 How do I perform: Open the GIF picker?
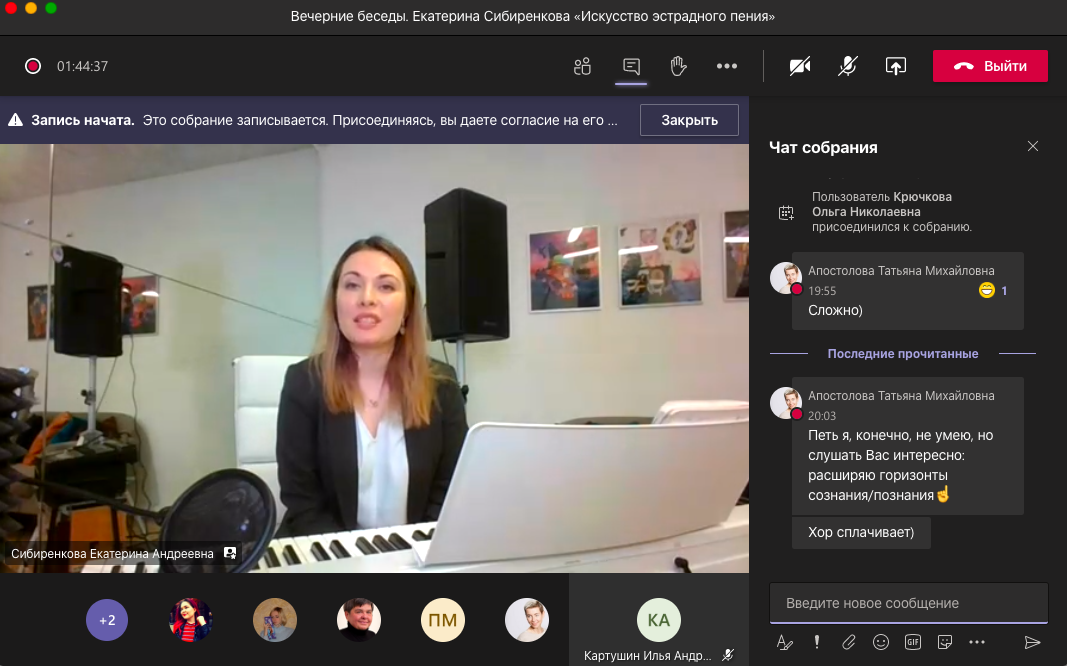tap(912, 642)
